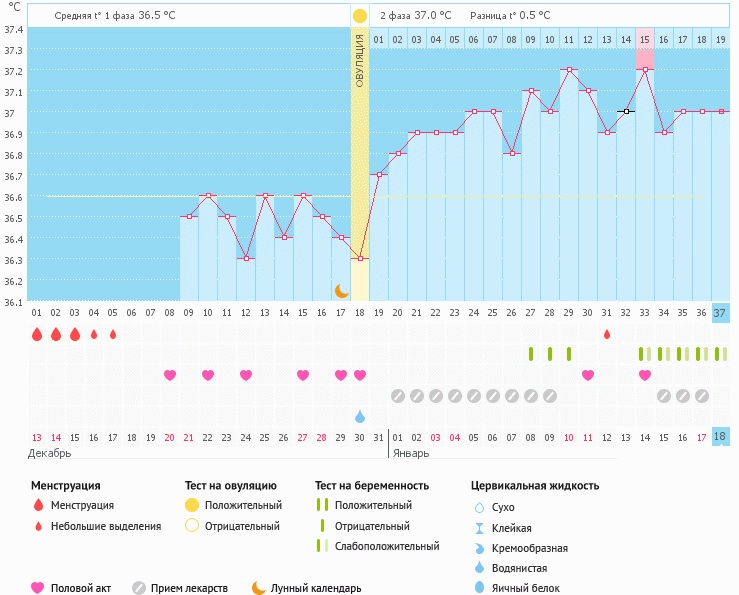Click the small spotting drop on cycle day 31
Image resolution: width=739 pixels, height=595 pixels.
click(607, 334)
